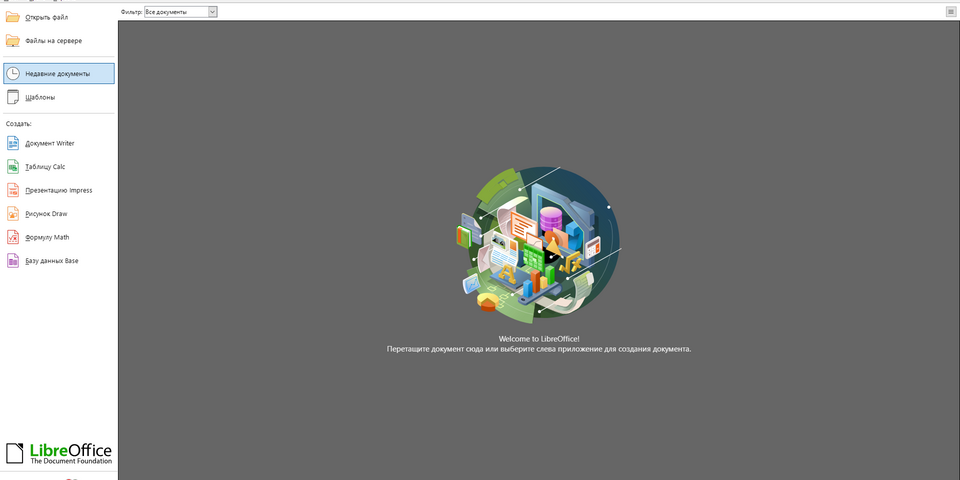The width and height of the screenshot is (960, 480).
Task: Create a new Документ Writer
Action: point(50,144)
